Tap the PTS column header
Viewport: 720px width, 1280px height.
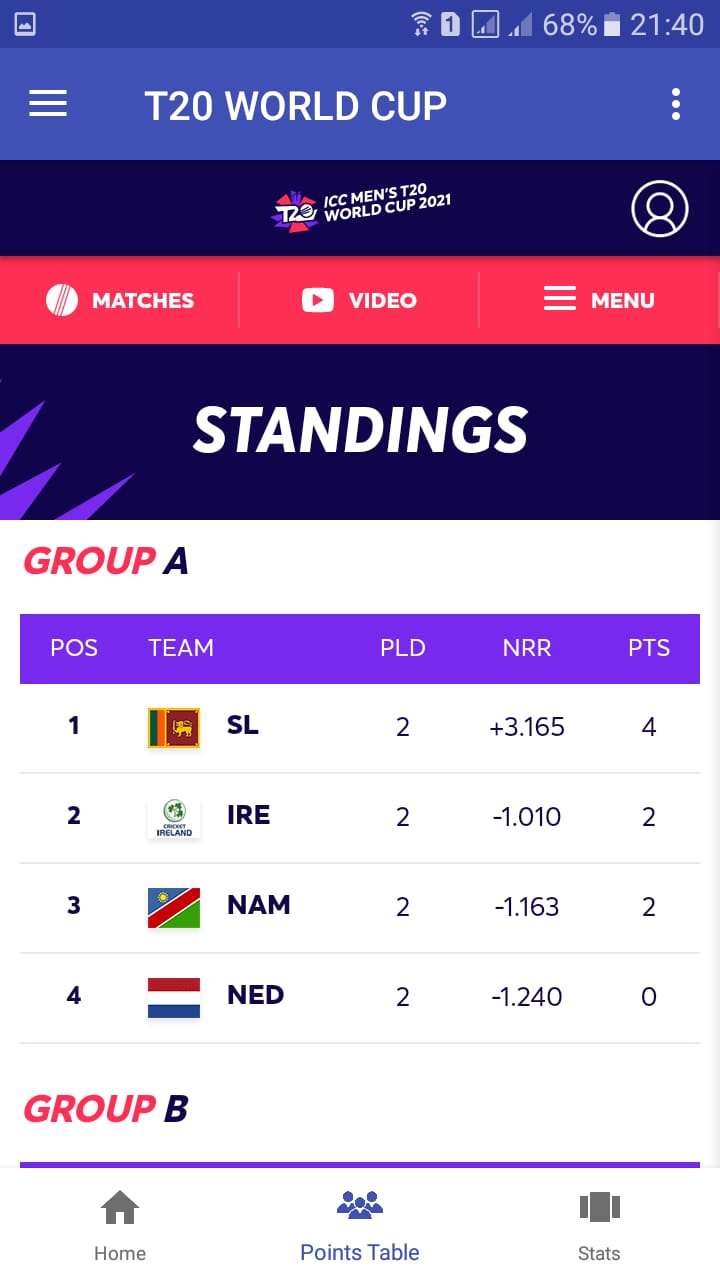(649, 648)
